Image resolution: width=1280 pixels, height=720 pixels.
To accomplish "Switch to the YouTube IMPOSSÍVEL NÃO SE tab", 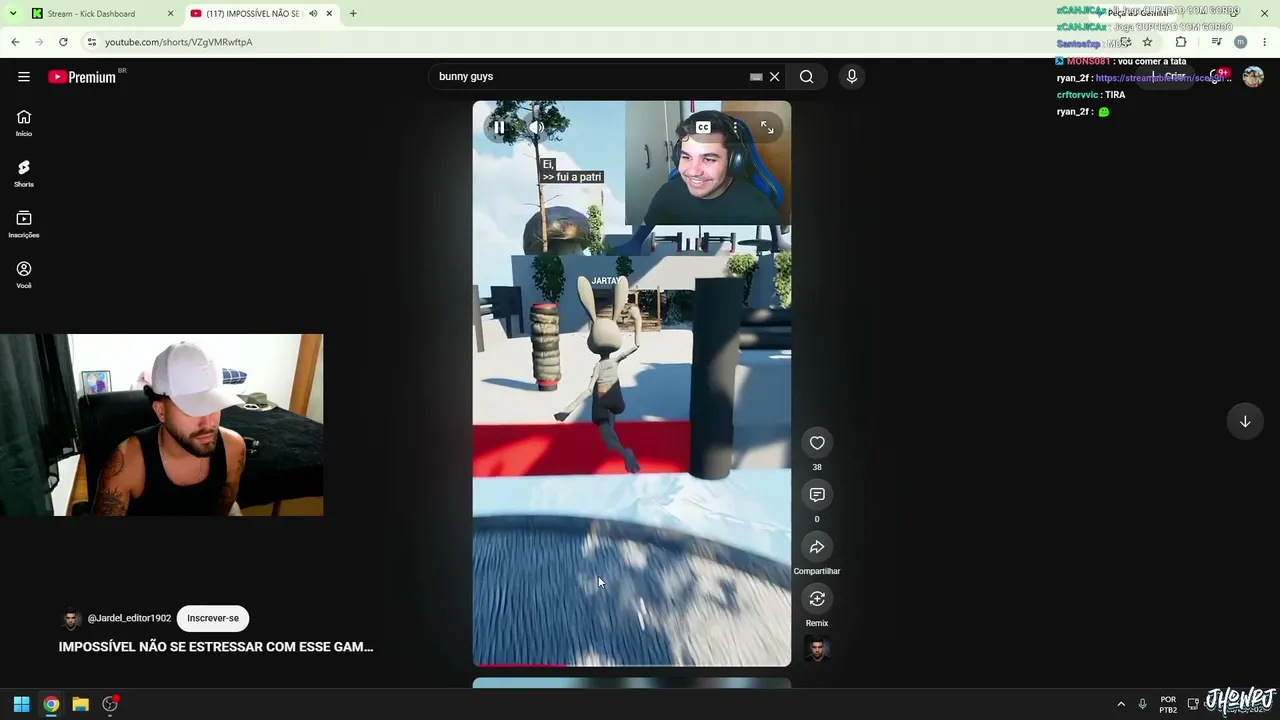I will (x=254, y=14).
